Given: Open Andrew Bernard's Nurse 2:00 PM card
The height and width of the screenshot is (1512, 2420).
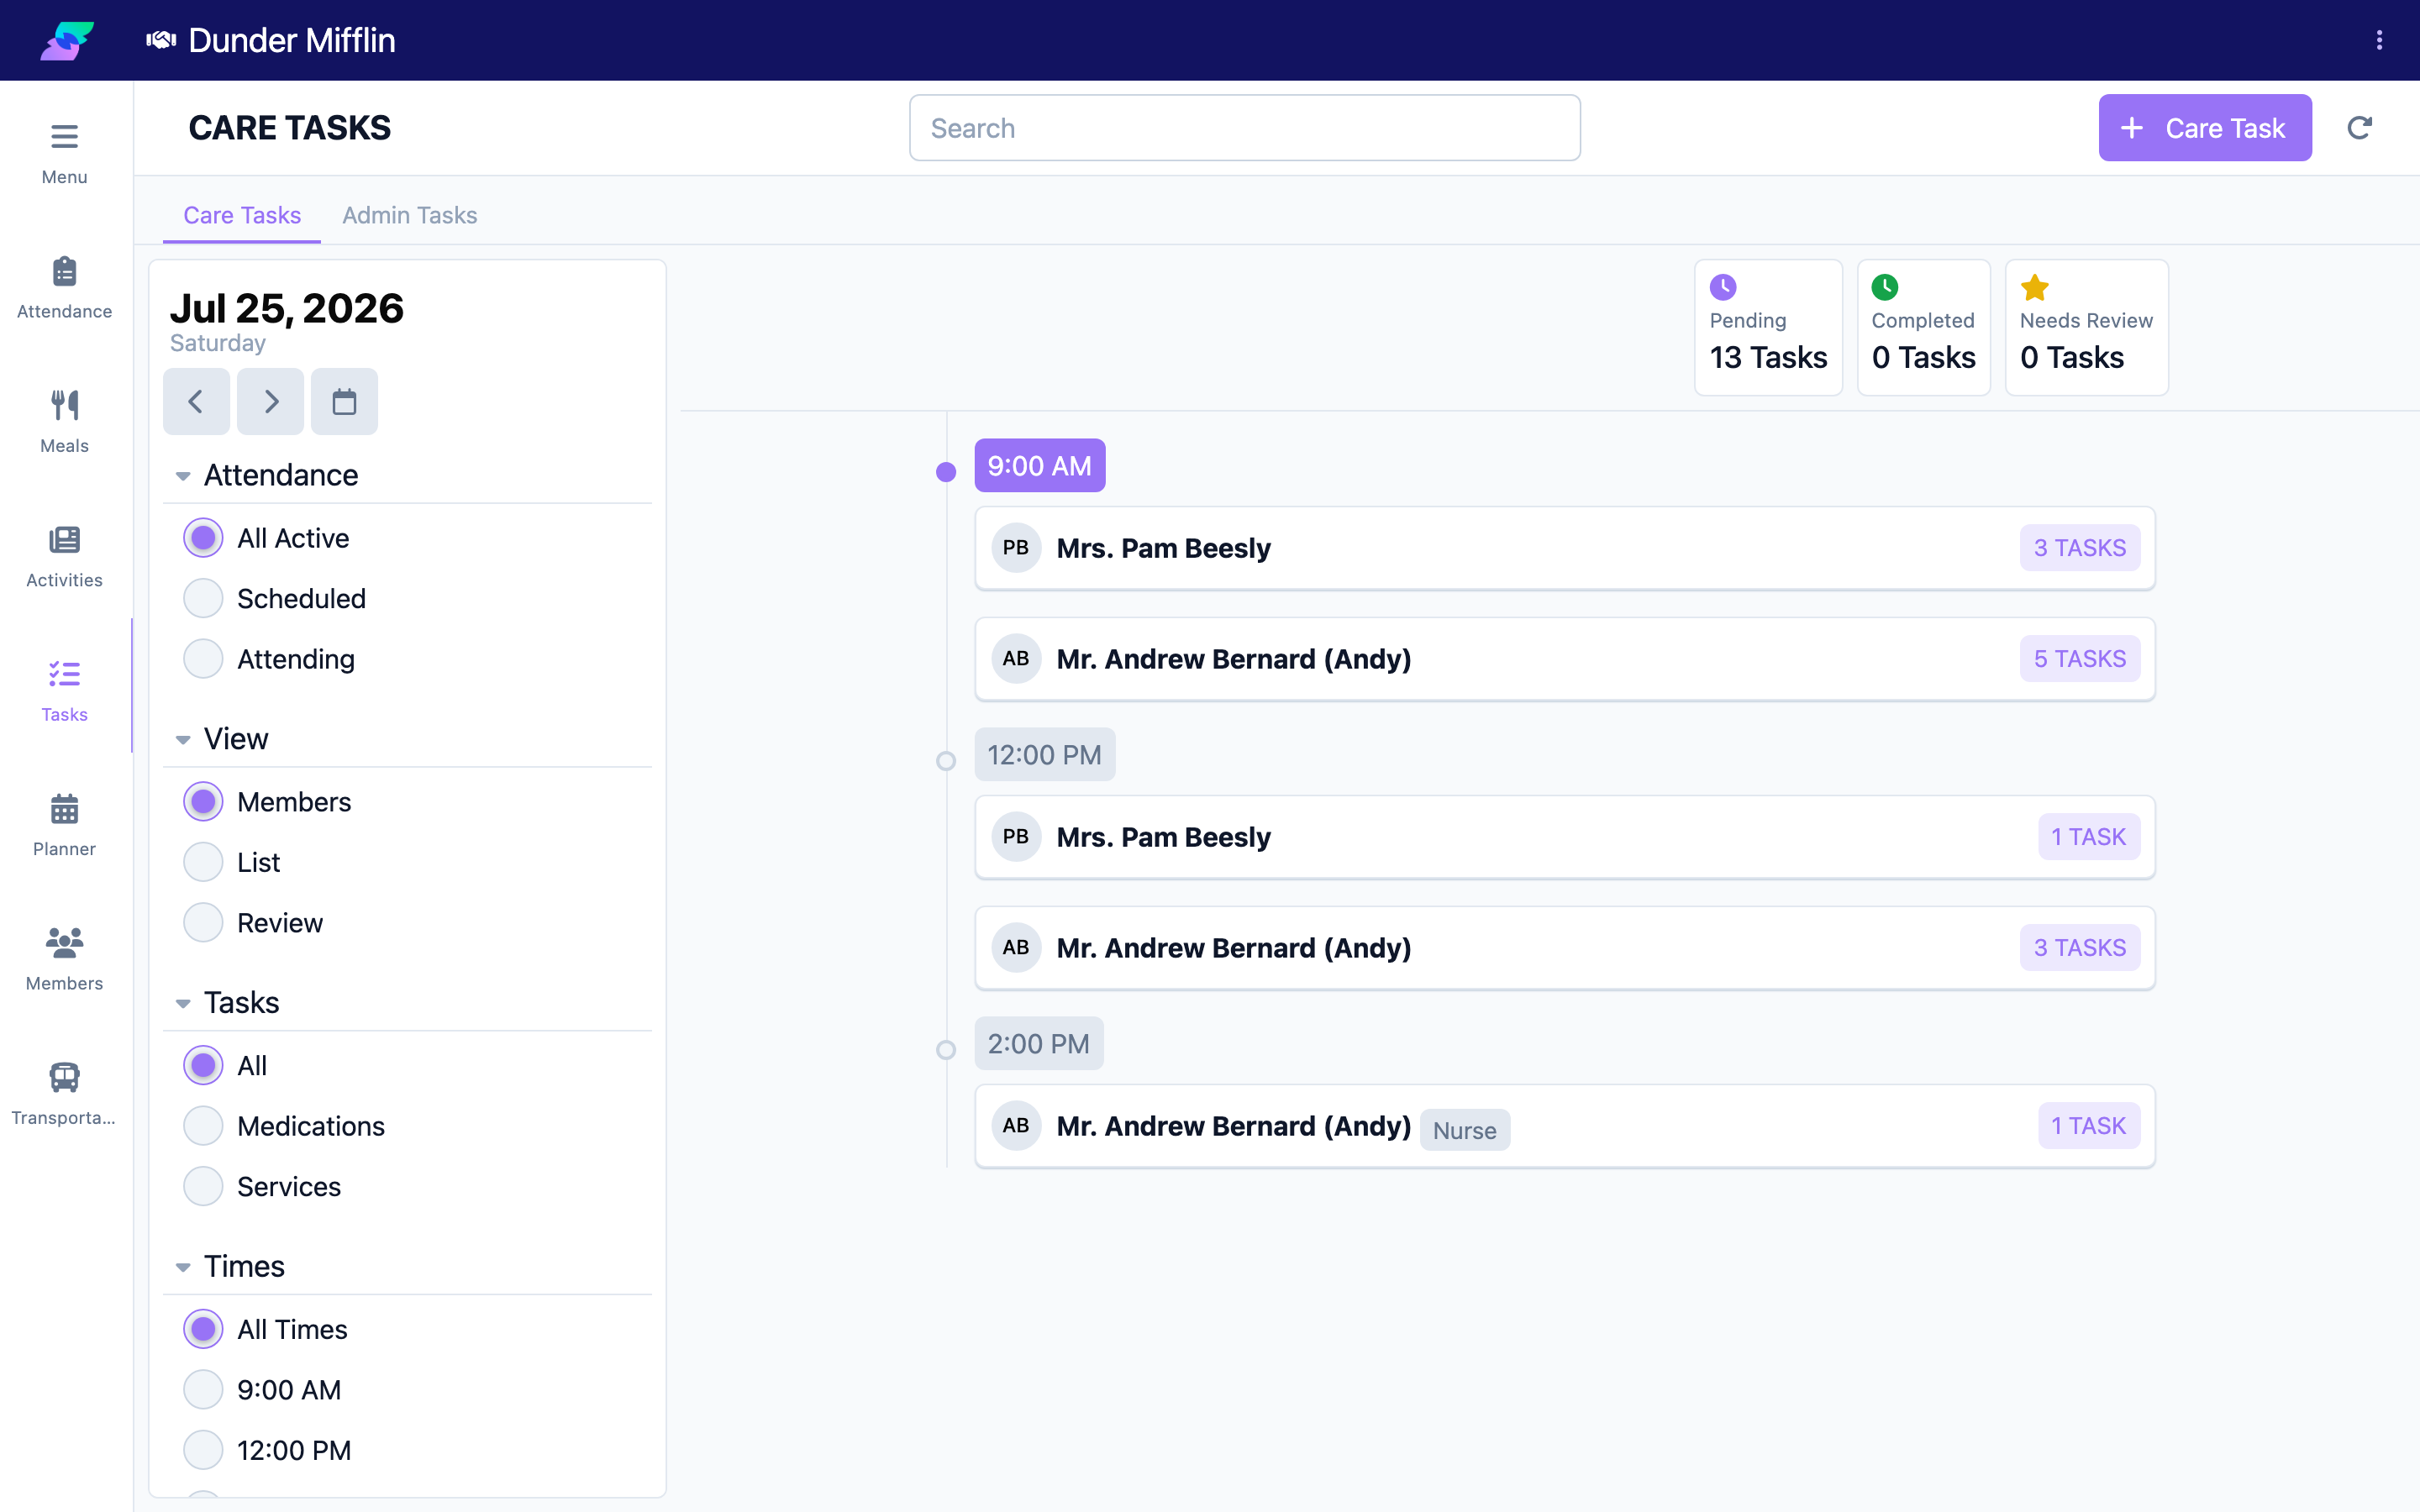Looking at the screenshot, I should (x=1565, y=1126).
